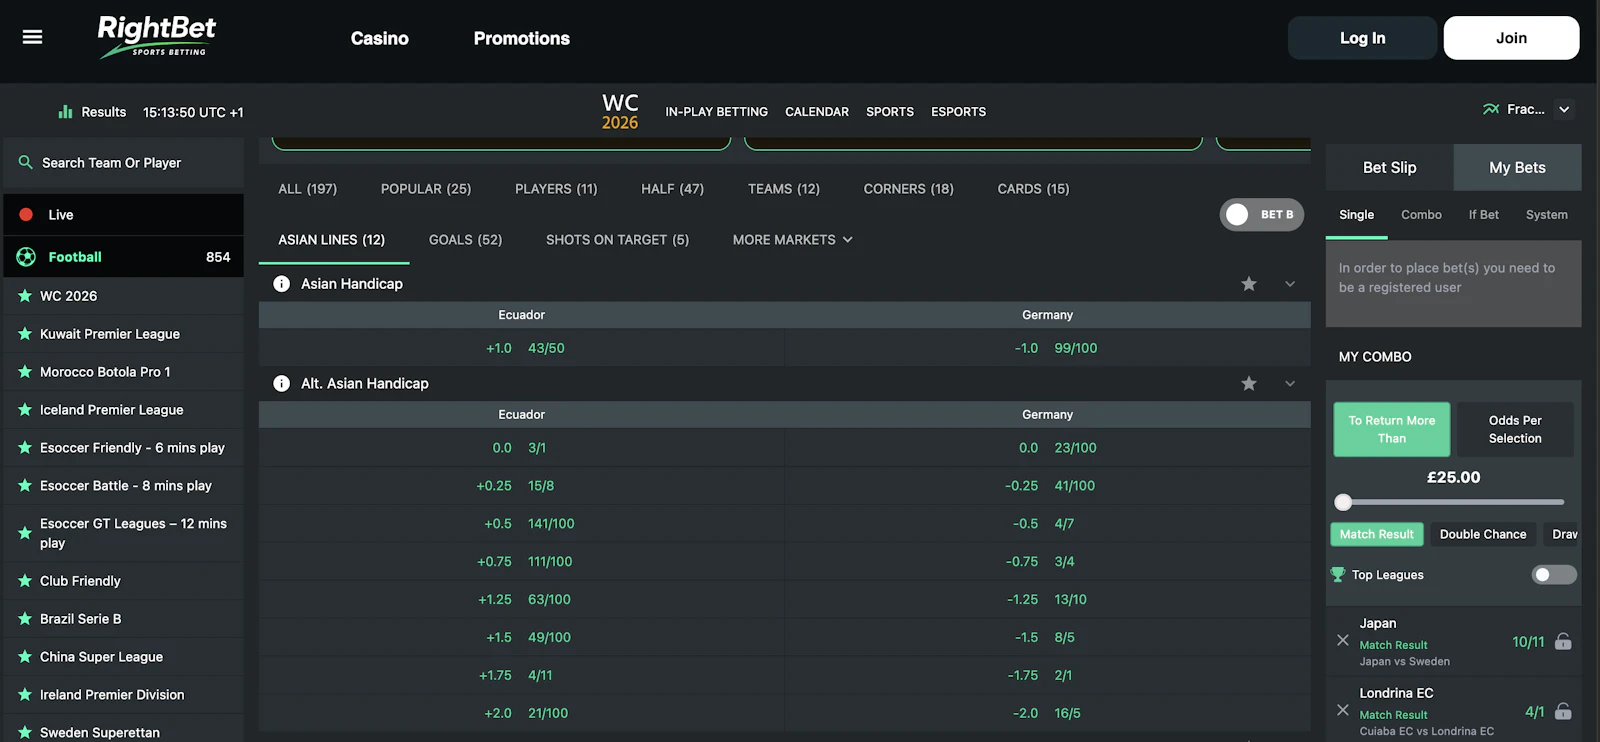The image size is (1600, 742).
Task: Adjust the £25.00 return amount slider
Action: point(1343,502)
